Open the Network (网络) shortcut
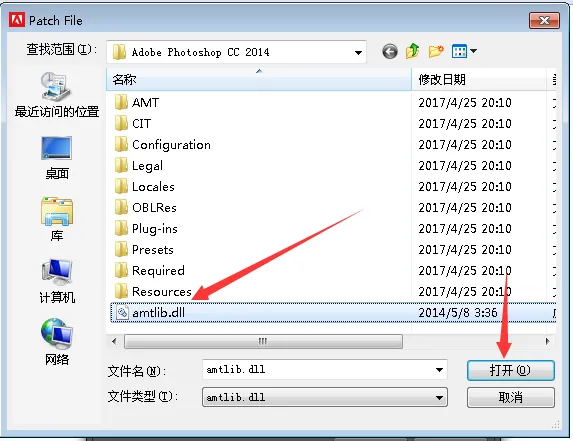 [57, 342]
